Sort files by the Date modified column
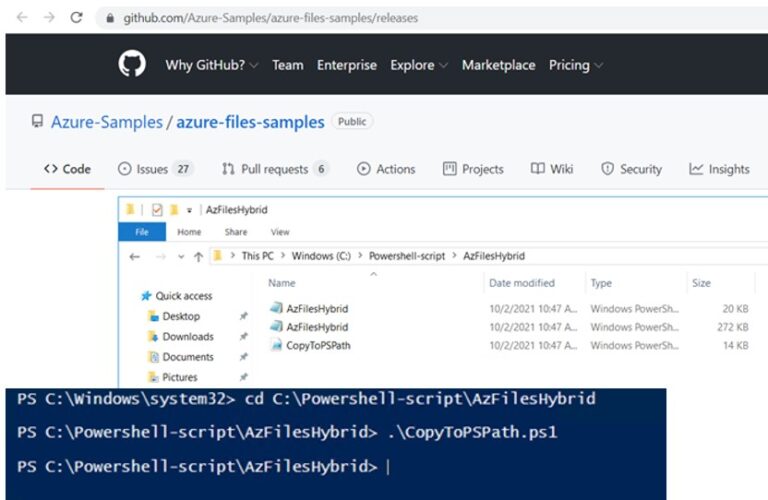 click(521, 283)
